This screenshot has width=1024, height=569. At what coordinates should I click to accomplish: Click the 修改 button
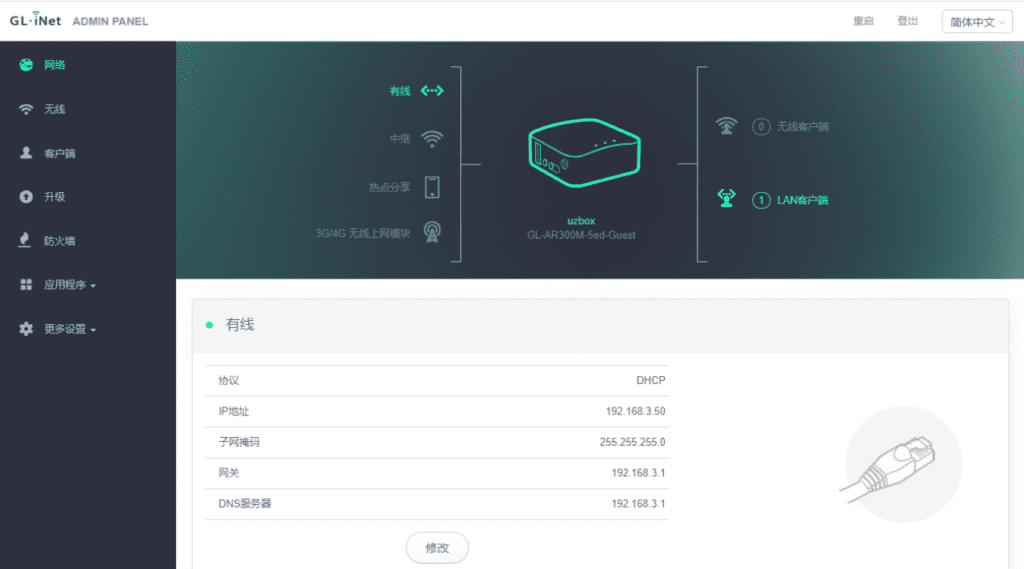437,547
